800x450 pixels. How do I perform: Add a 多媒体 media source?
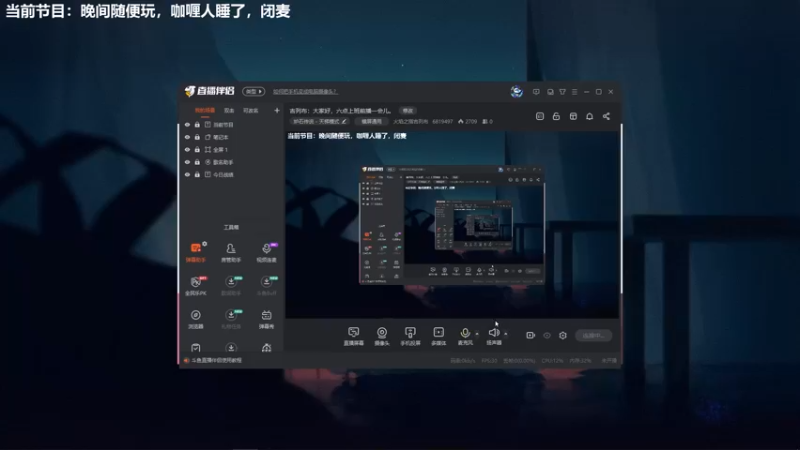point(438,336)
